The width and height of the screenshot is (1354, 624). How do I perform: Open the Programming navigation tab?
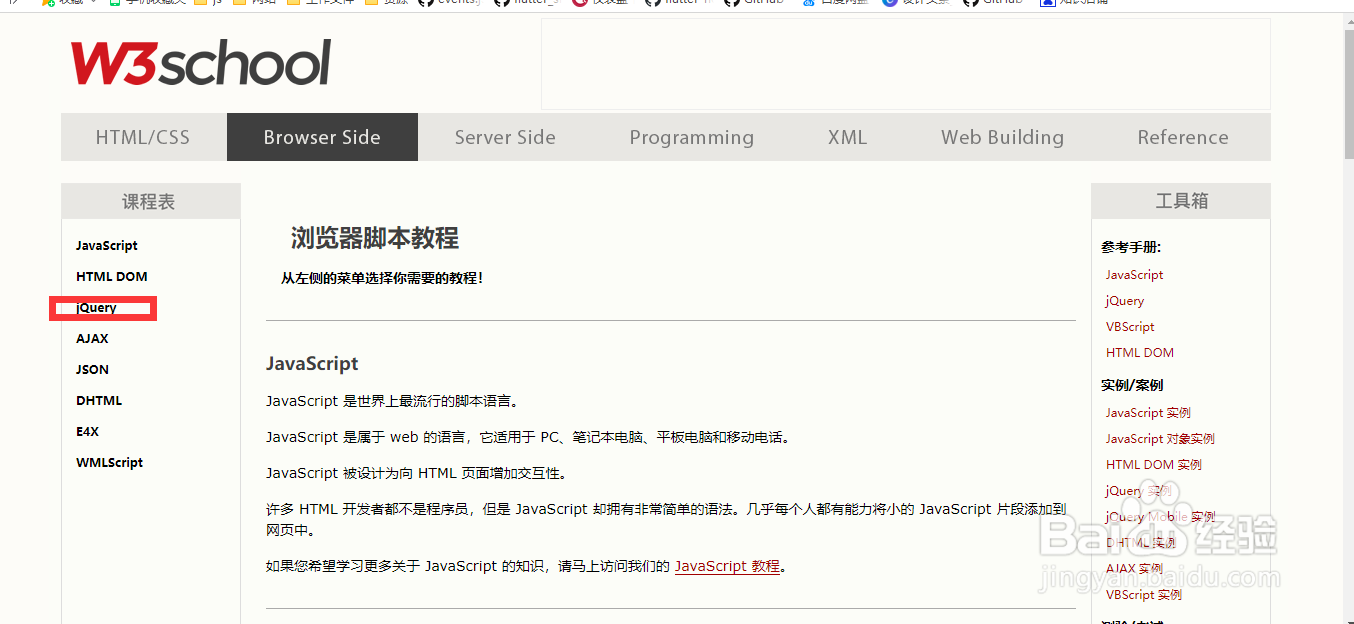click(x=692, y=137)
